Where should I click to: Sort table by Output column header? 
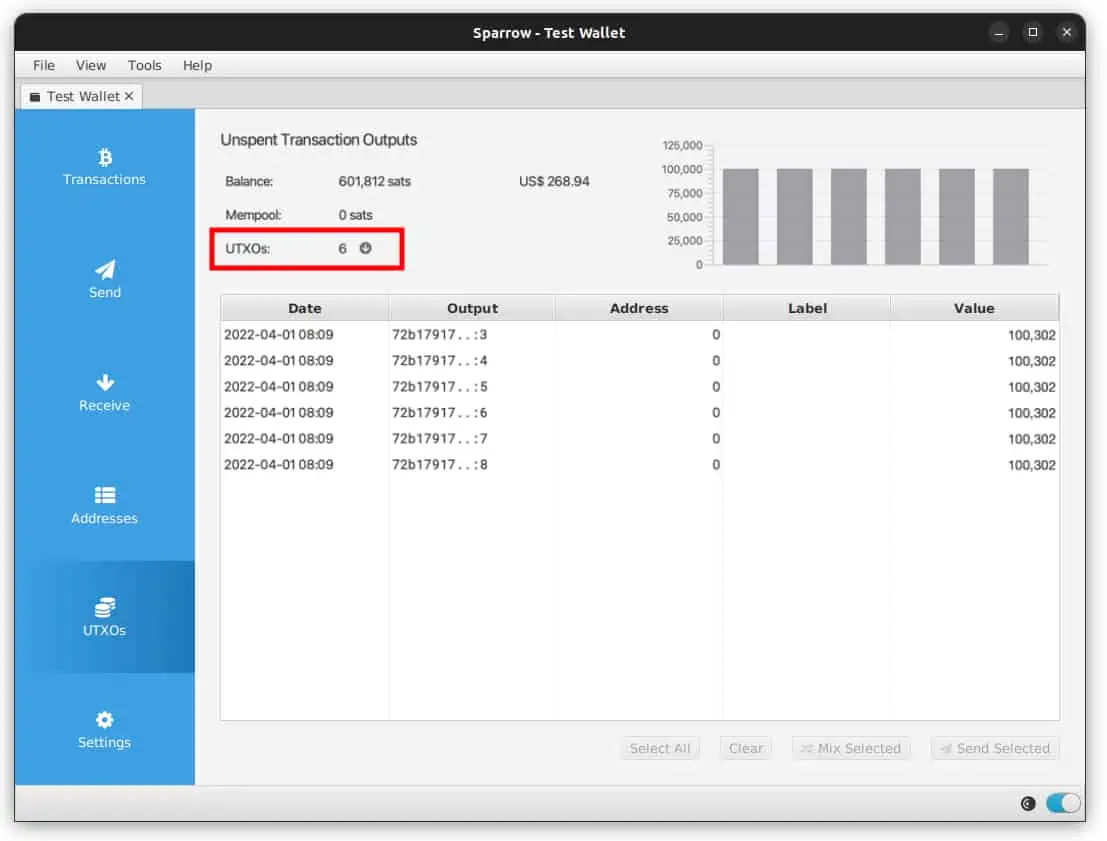(472, 308)
